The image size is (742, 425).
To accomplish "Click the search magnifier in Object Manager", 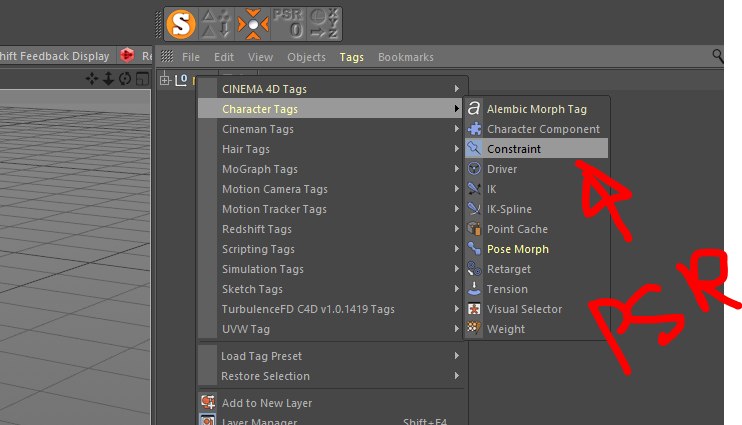I will tap(717, 56).
